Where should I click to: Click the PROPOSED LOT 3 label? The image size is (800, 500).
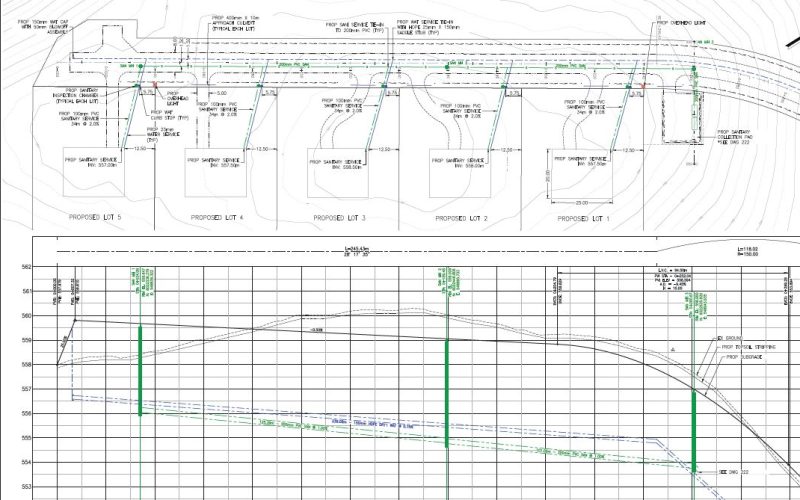coord(339,217)
